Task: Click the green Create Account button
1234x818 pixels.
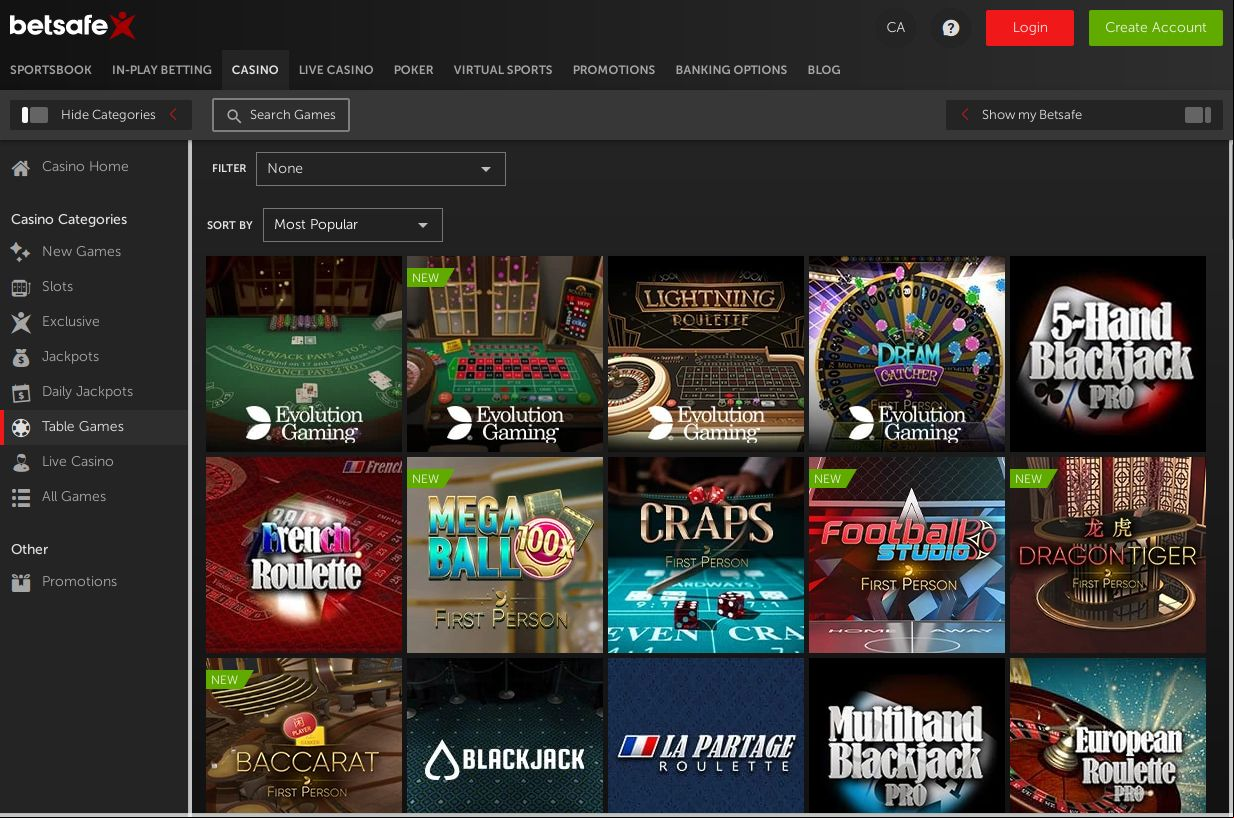Action: [1156, 28]
